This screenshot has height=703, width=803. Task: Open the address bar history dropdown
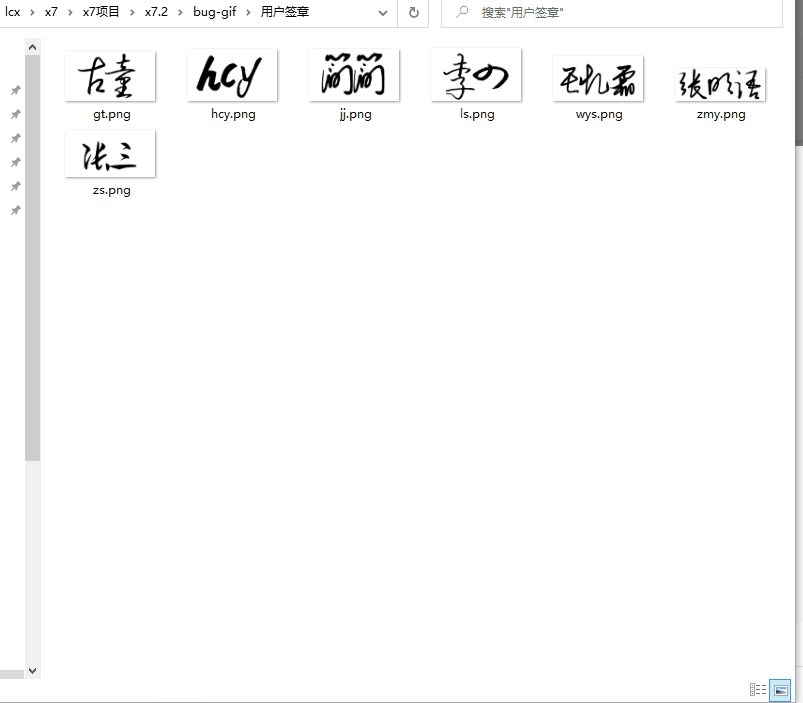coord(383,13)
